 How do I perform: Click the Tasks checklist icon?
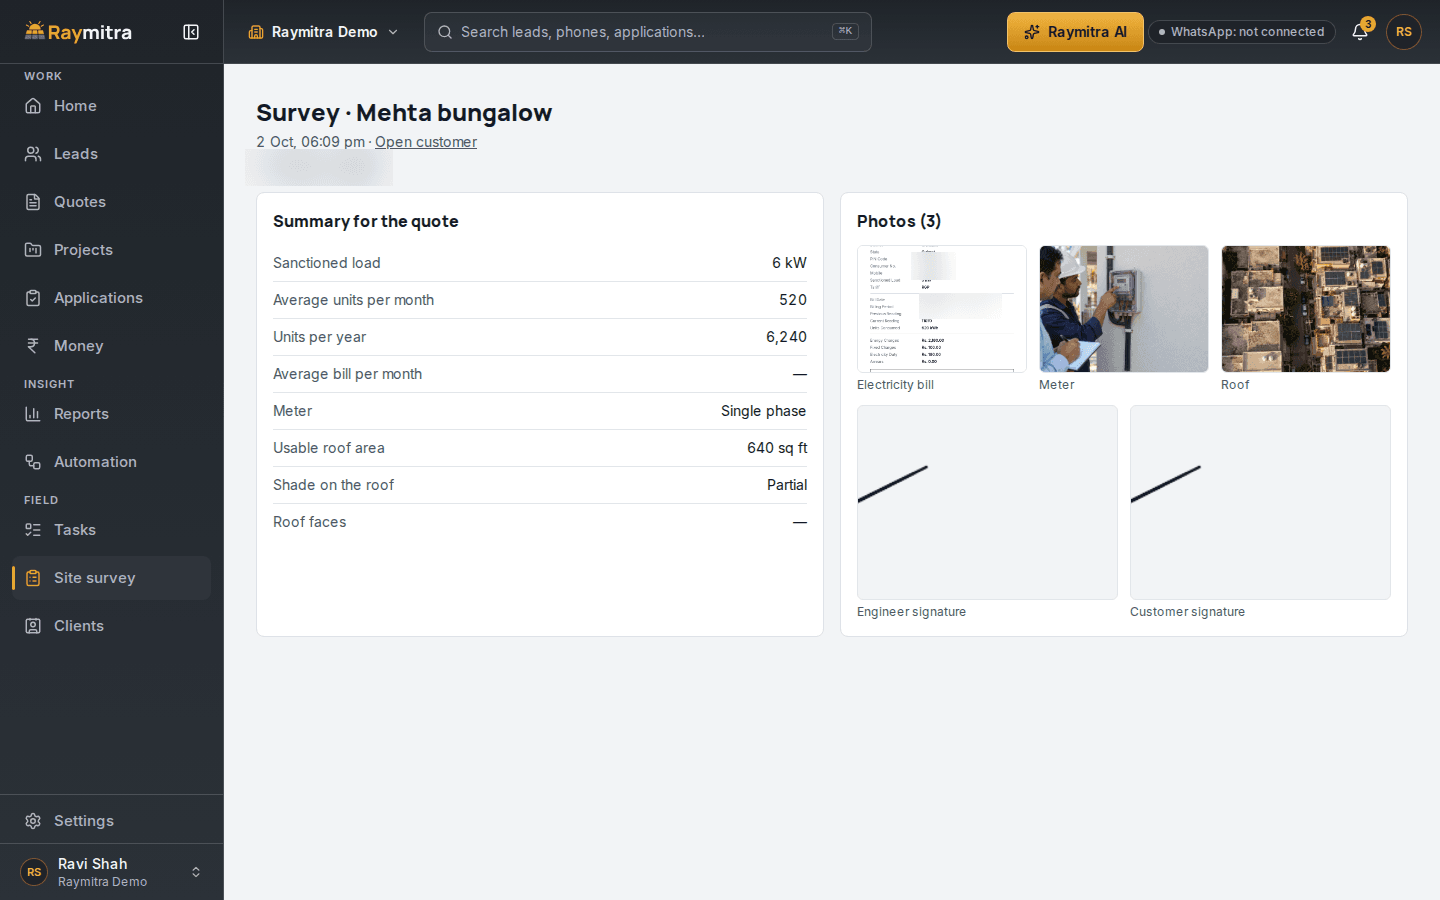33,530
